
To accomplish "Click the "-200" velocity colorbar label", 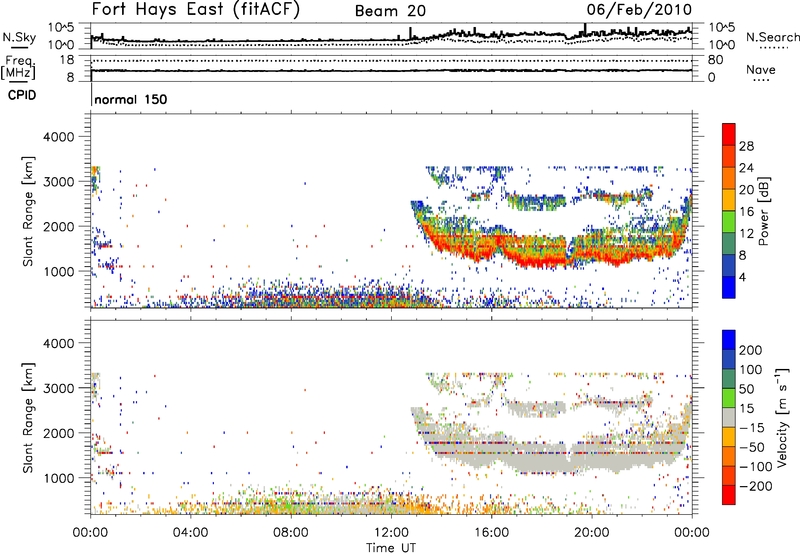I will coord(756,486).
